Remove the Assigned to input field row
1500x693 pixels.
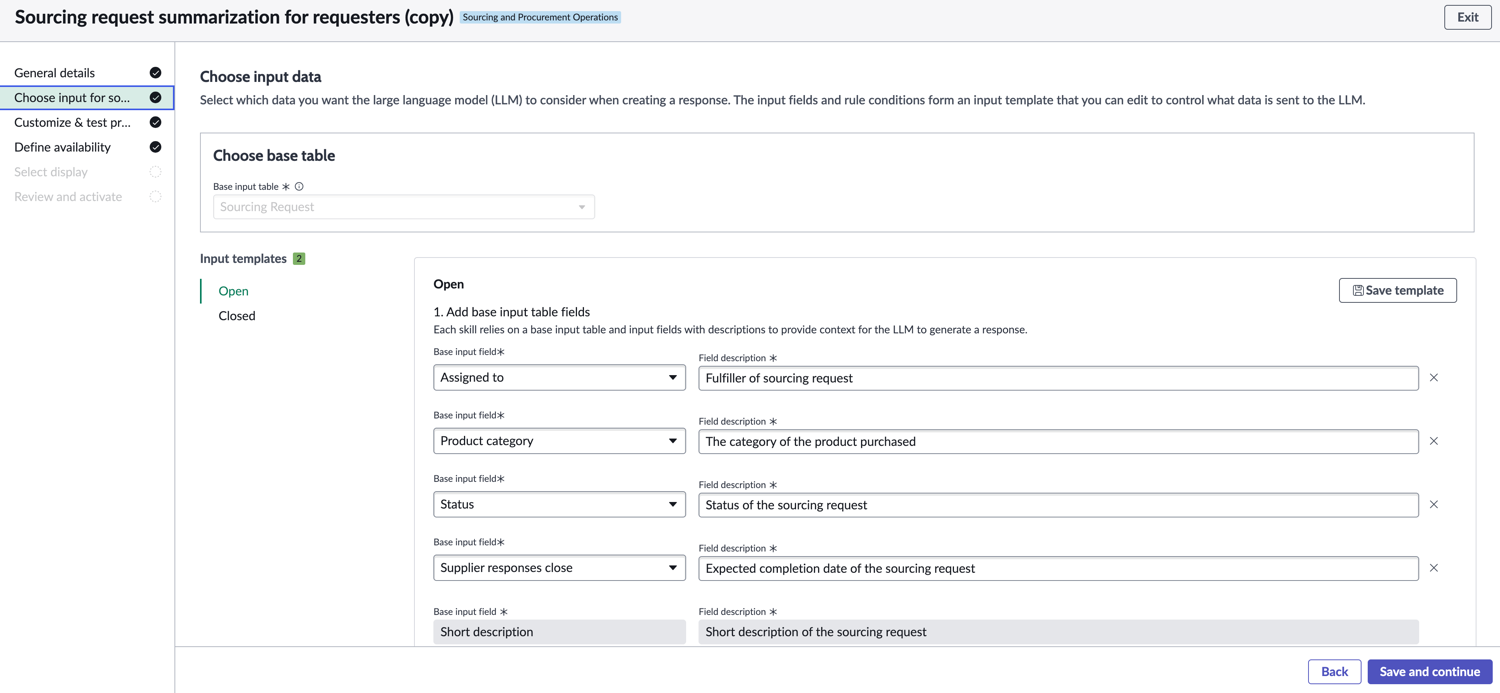1433,378
